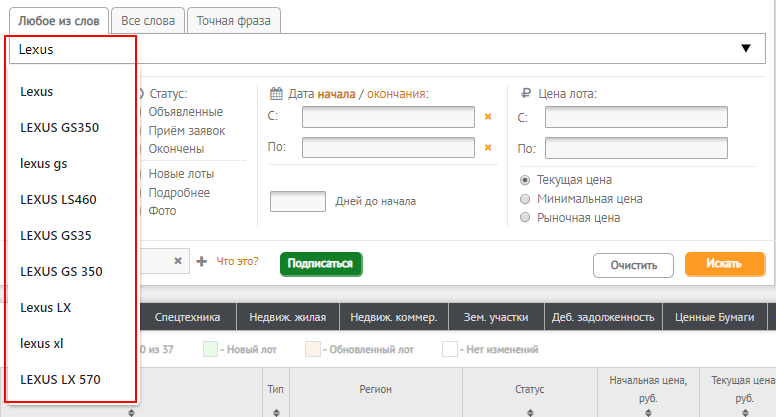Switch to the 'Любое из слов' tab
The width and height of the screenshot is (776, 417).
(x=58, y=21)
